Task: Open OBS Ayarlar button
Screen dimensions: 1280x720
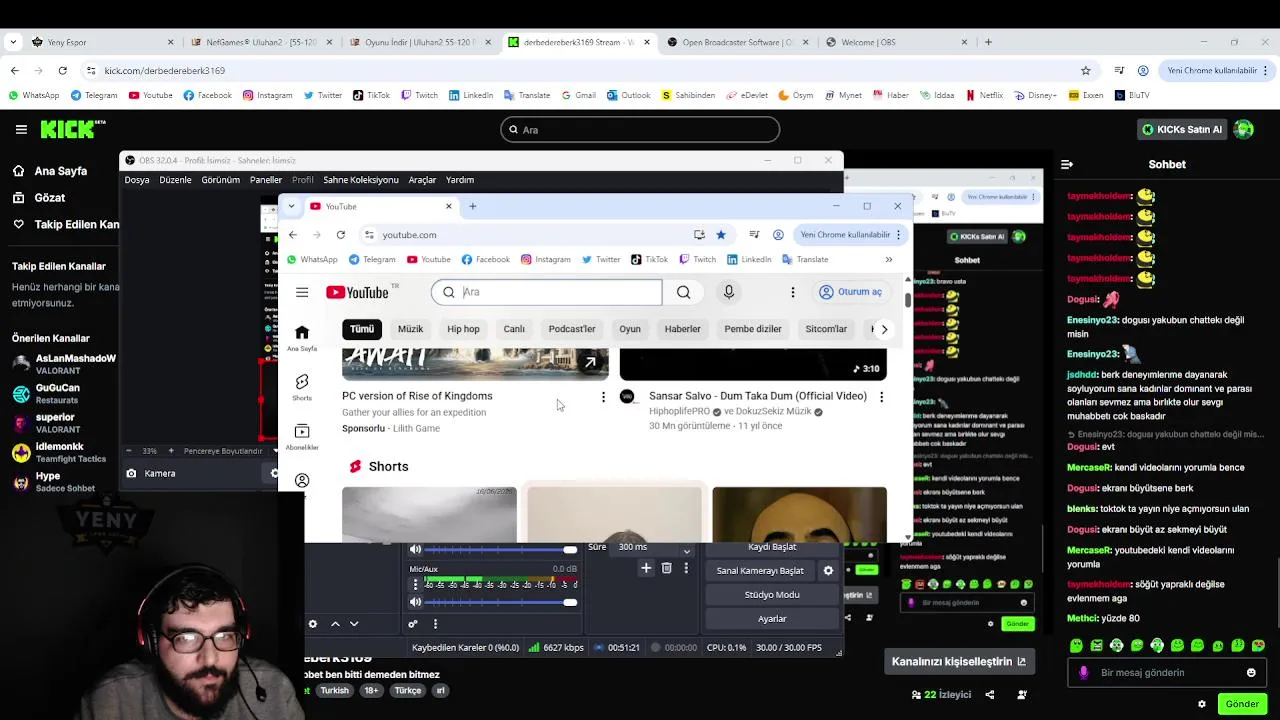Action: point(772,618)
